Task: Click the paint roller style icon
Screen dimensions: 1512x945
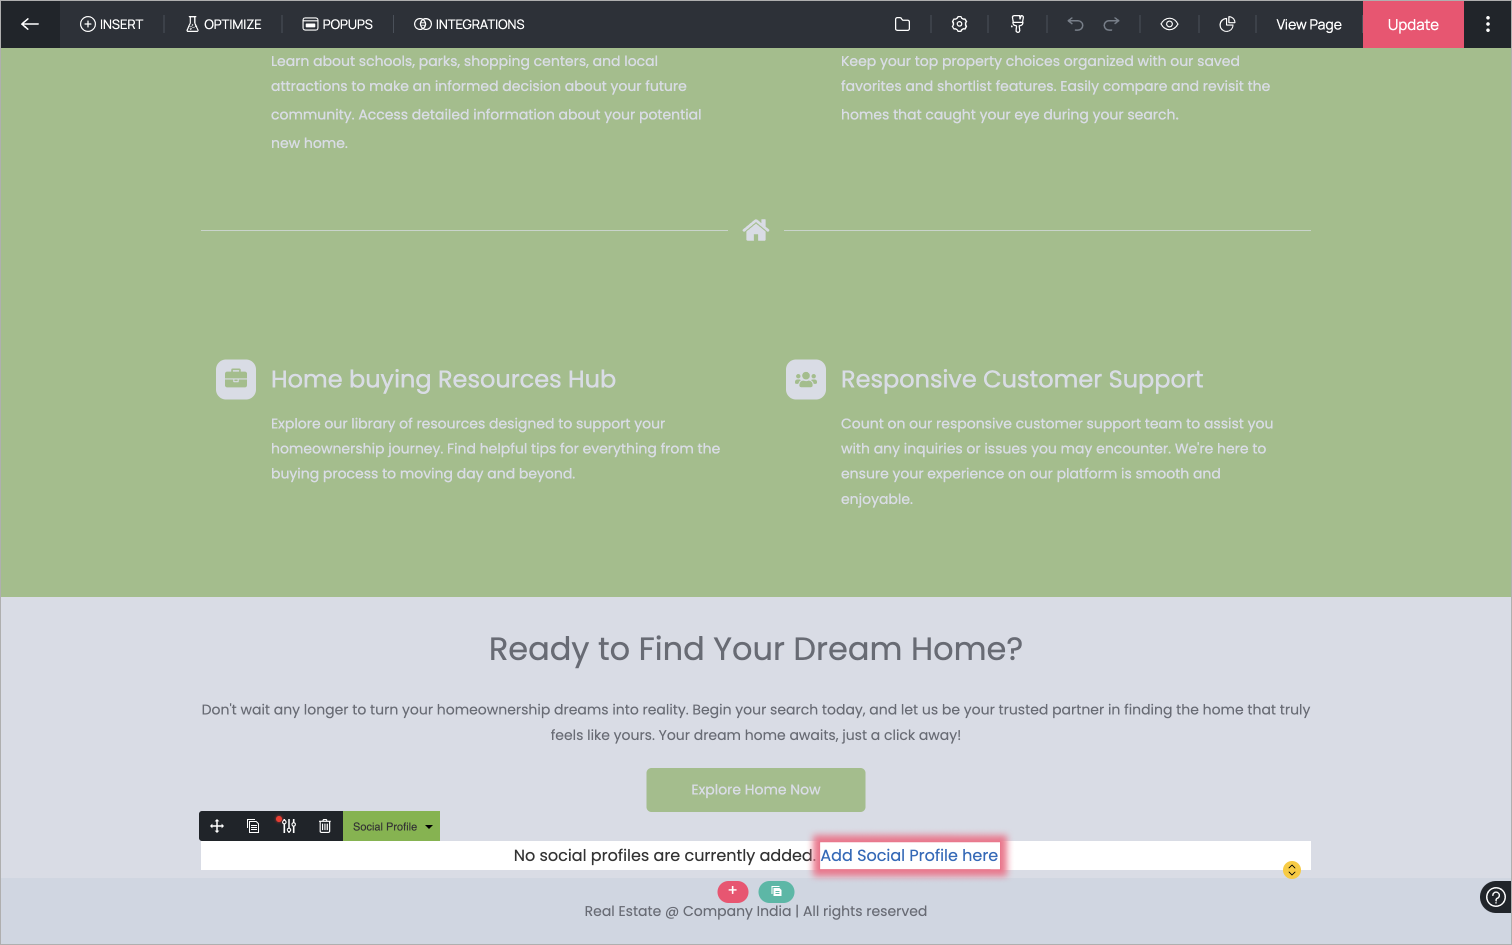Action: [x=1017, y=24]
